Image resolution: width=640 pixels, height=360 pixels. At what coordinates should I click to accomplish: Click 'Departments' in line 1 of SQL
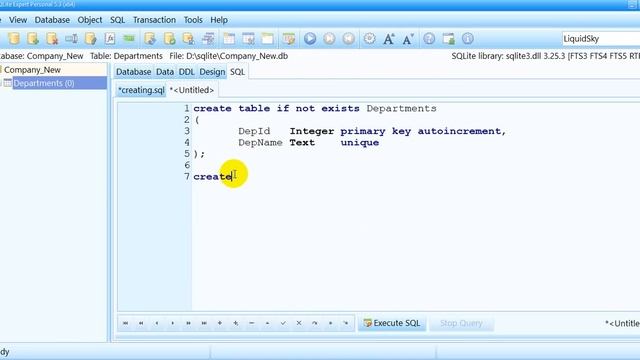coord(401,109)
